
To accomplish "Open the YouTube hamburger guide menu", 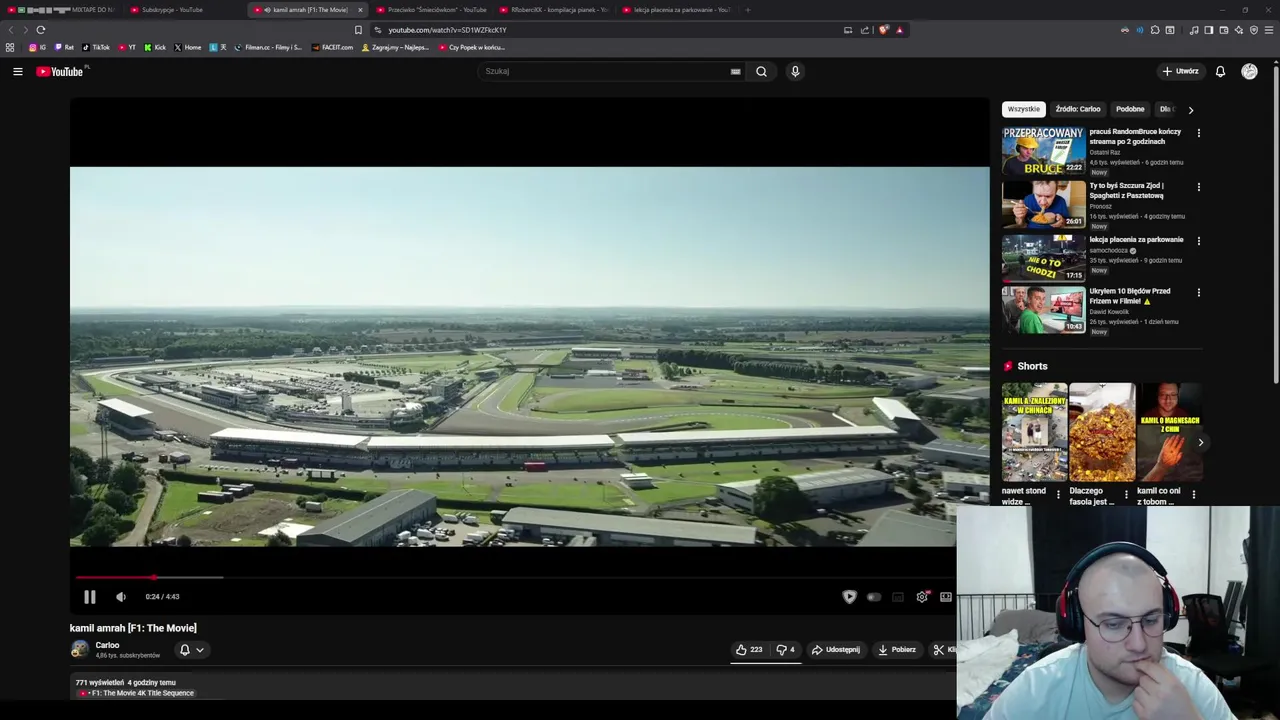I will tap(17, 71).
